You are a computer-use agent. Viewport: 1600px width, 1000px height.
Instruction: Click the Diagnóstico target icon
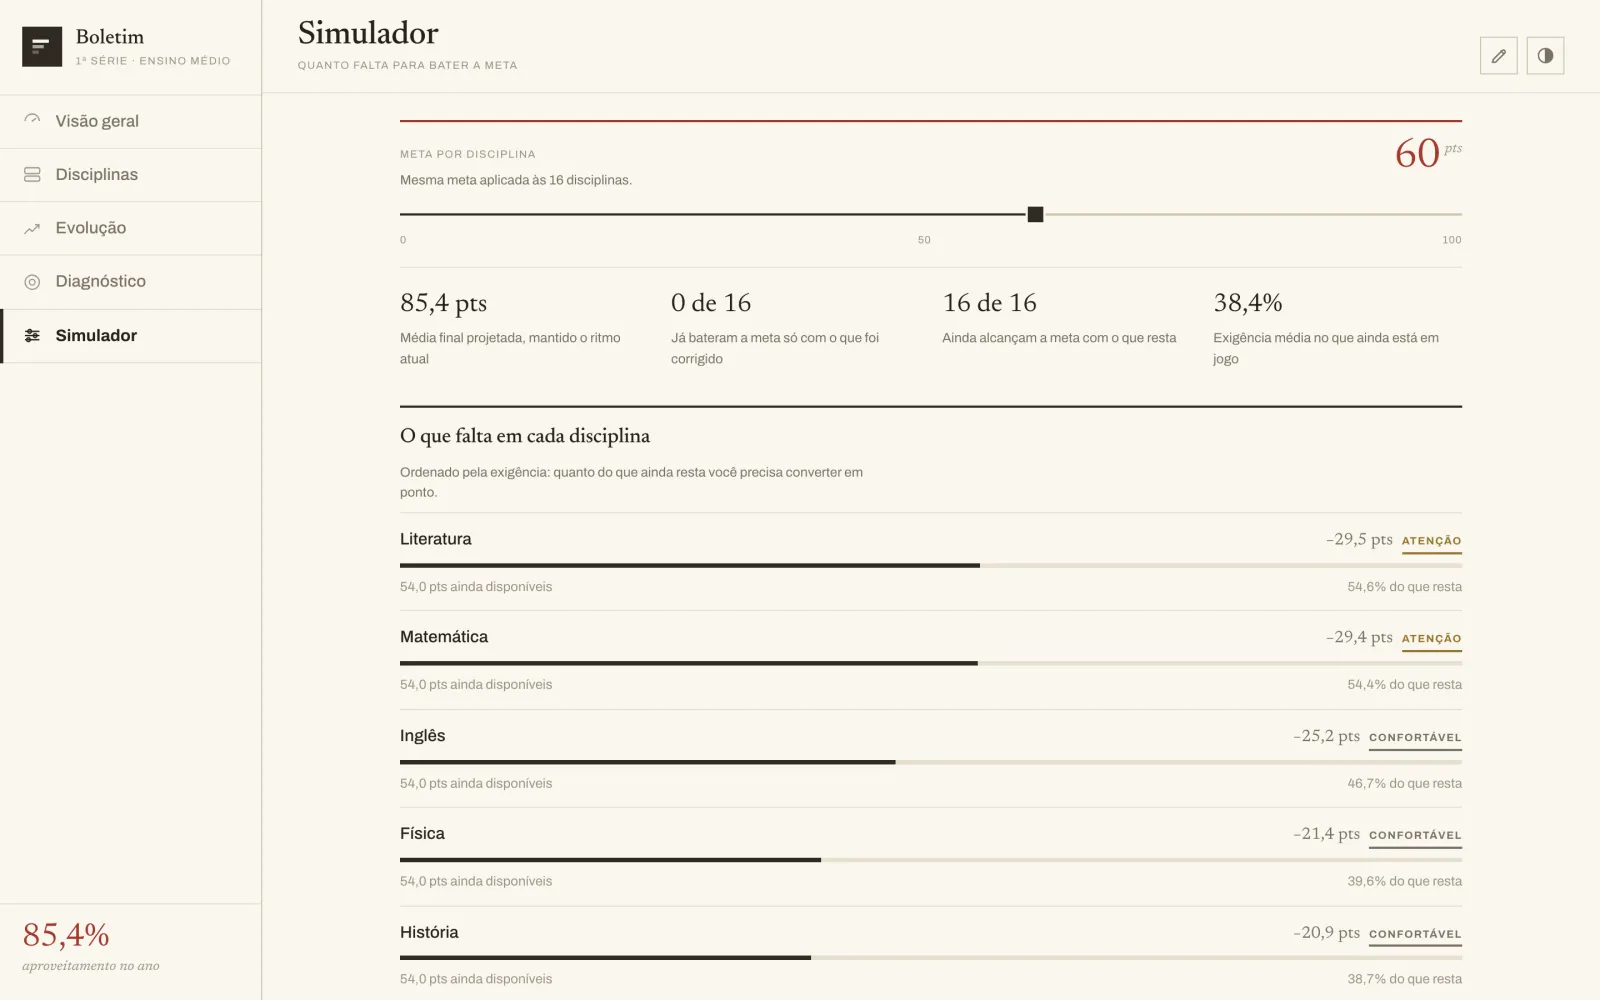point(32,282)
